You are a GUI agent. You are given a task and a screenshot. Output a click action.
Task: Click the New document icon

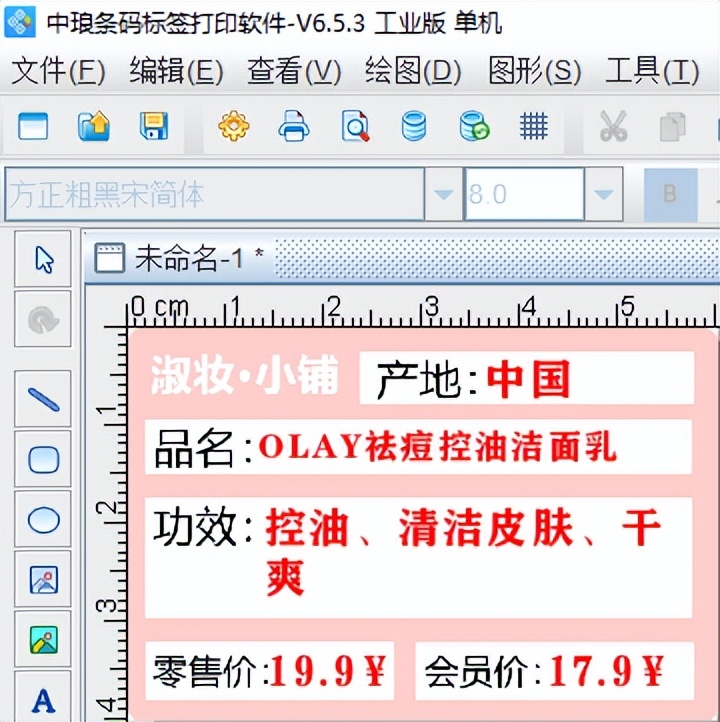click(33, 126)
